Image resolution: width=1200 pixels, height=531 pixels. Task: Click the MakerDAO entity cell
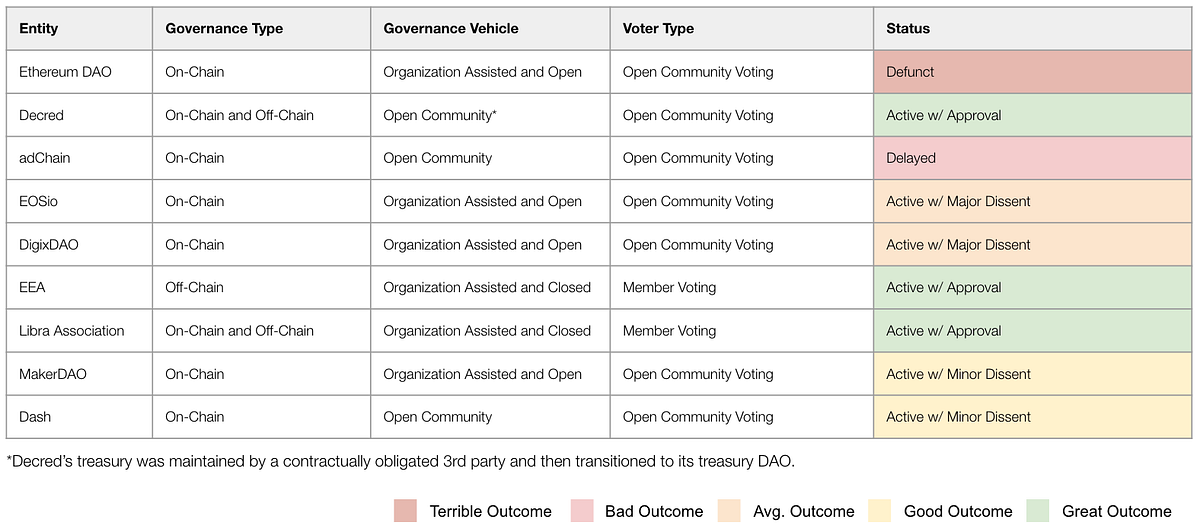tap(79, 373)
